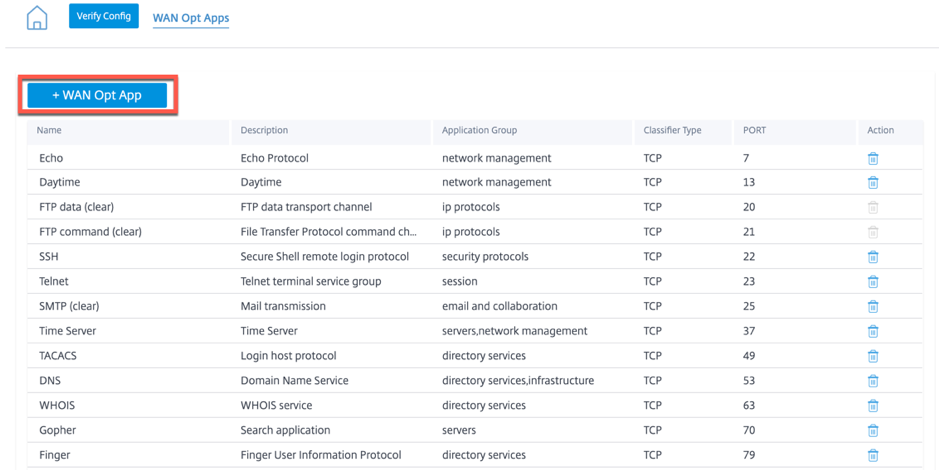Select the FTP data (clear) row name

pos(76,207)
